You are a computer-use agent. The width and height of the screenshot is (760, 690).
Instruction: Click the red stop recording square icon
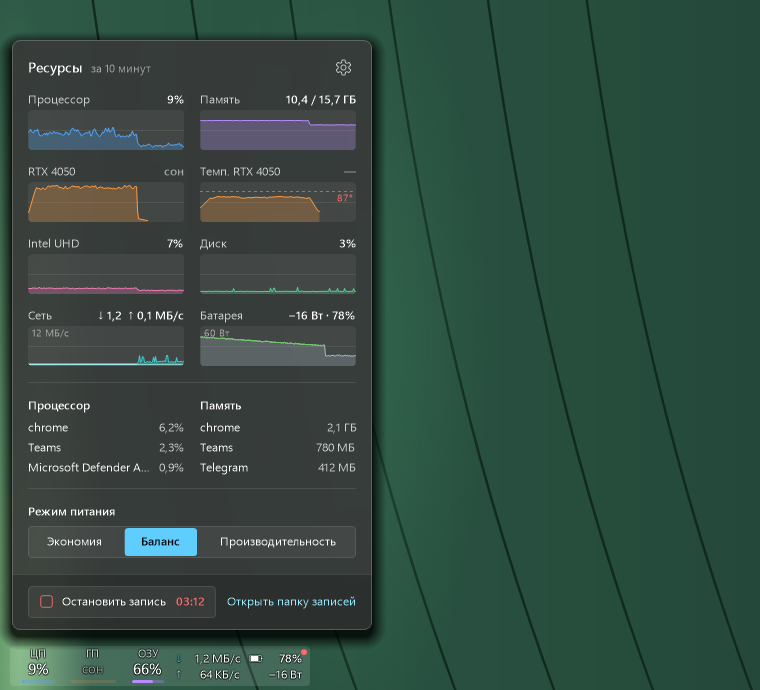point(47,601)
